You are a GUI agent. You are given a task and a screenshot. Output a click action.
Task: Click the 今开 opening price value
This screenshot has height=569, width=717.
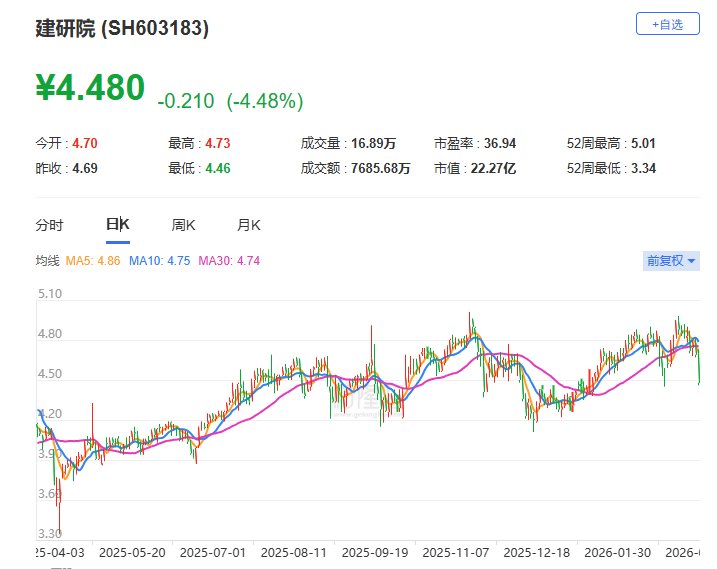click(x=84, y=143)
